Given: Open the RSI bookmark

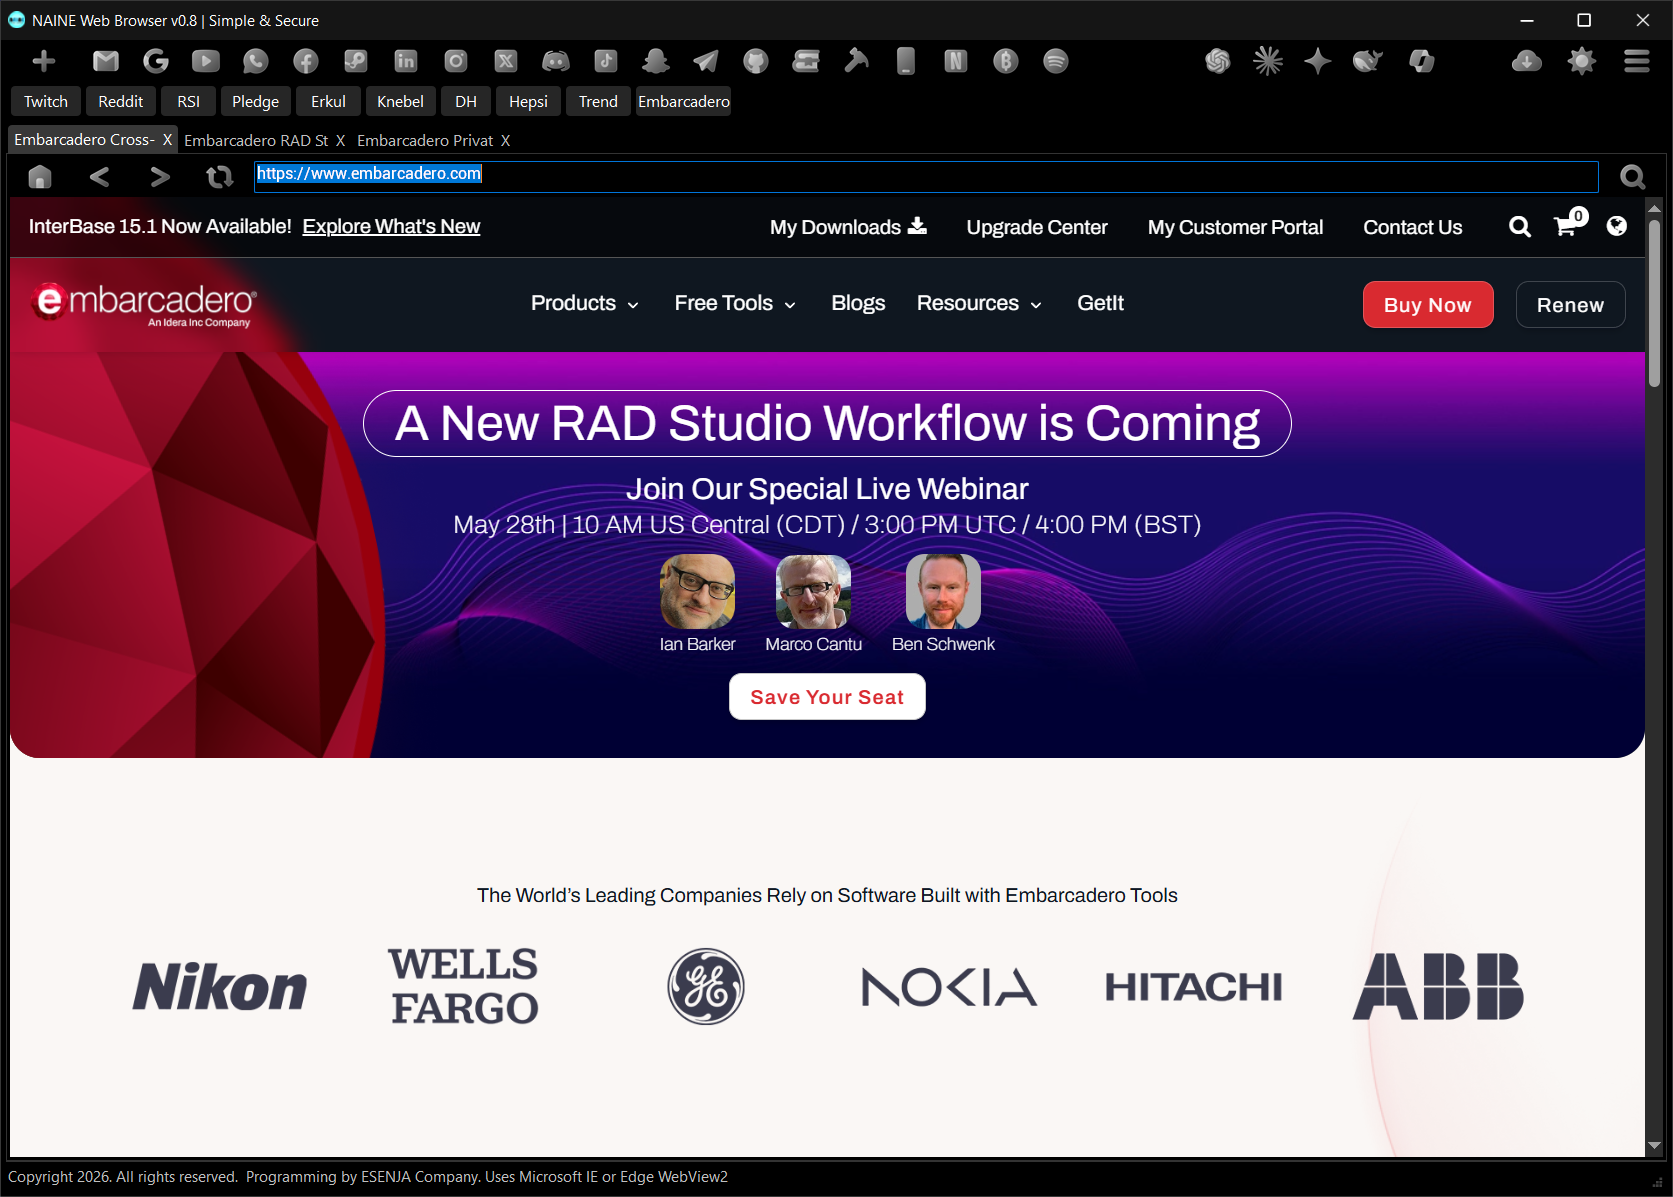Looking at the screenshot, I should tap(189, 101).
